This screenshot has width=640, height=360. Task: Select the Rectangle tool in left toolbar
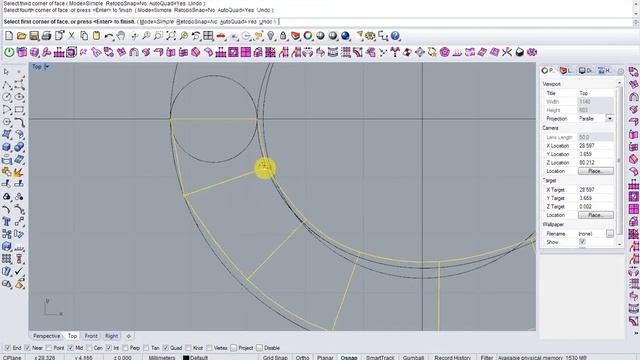tap(19, 110)
